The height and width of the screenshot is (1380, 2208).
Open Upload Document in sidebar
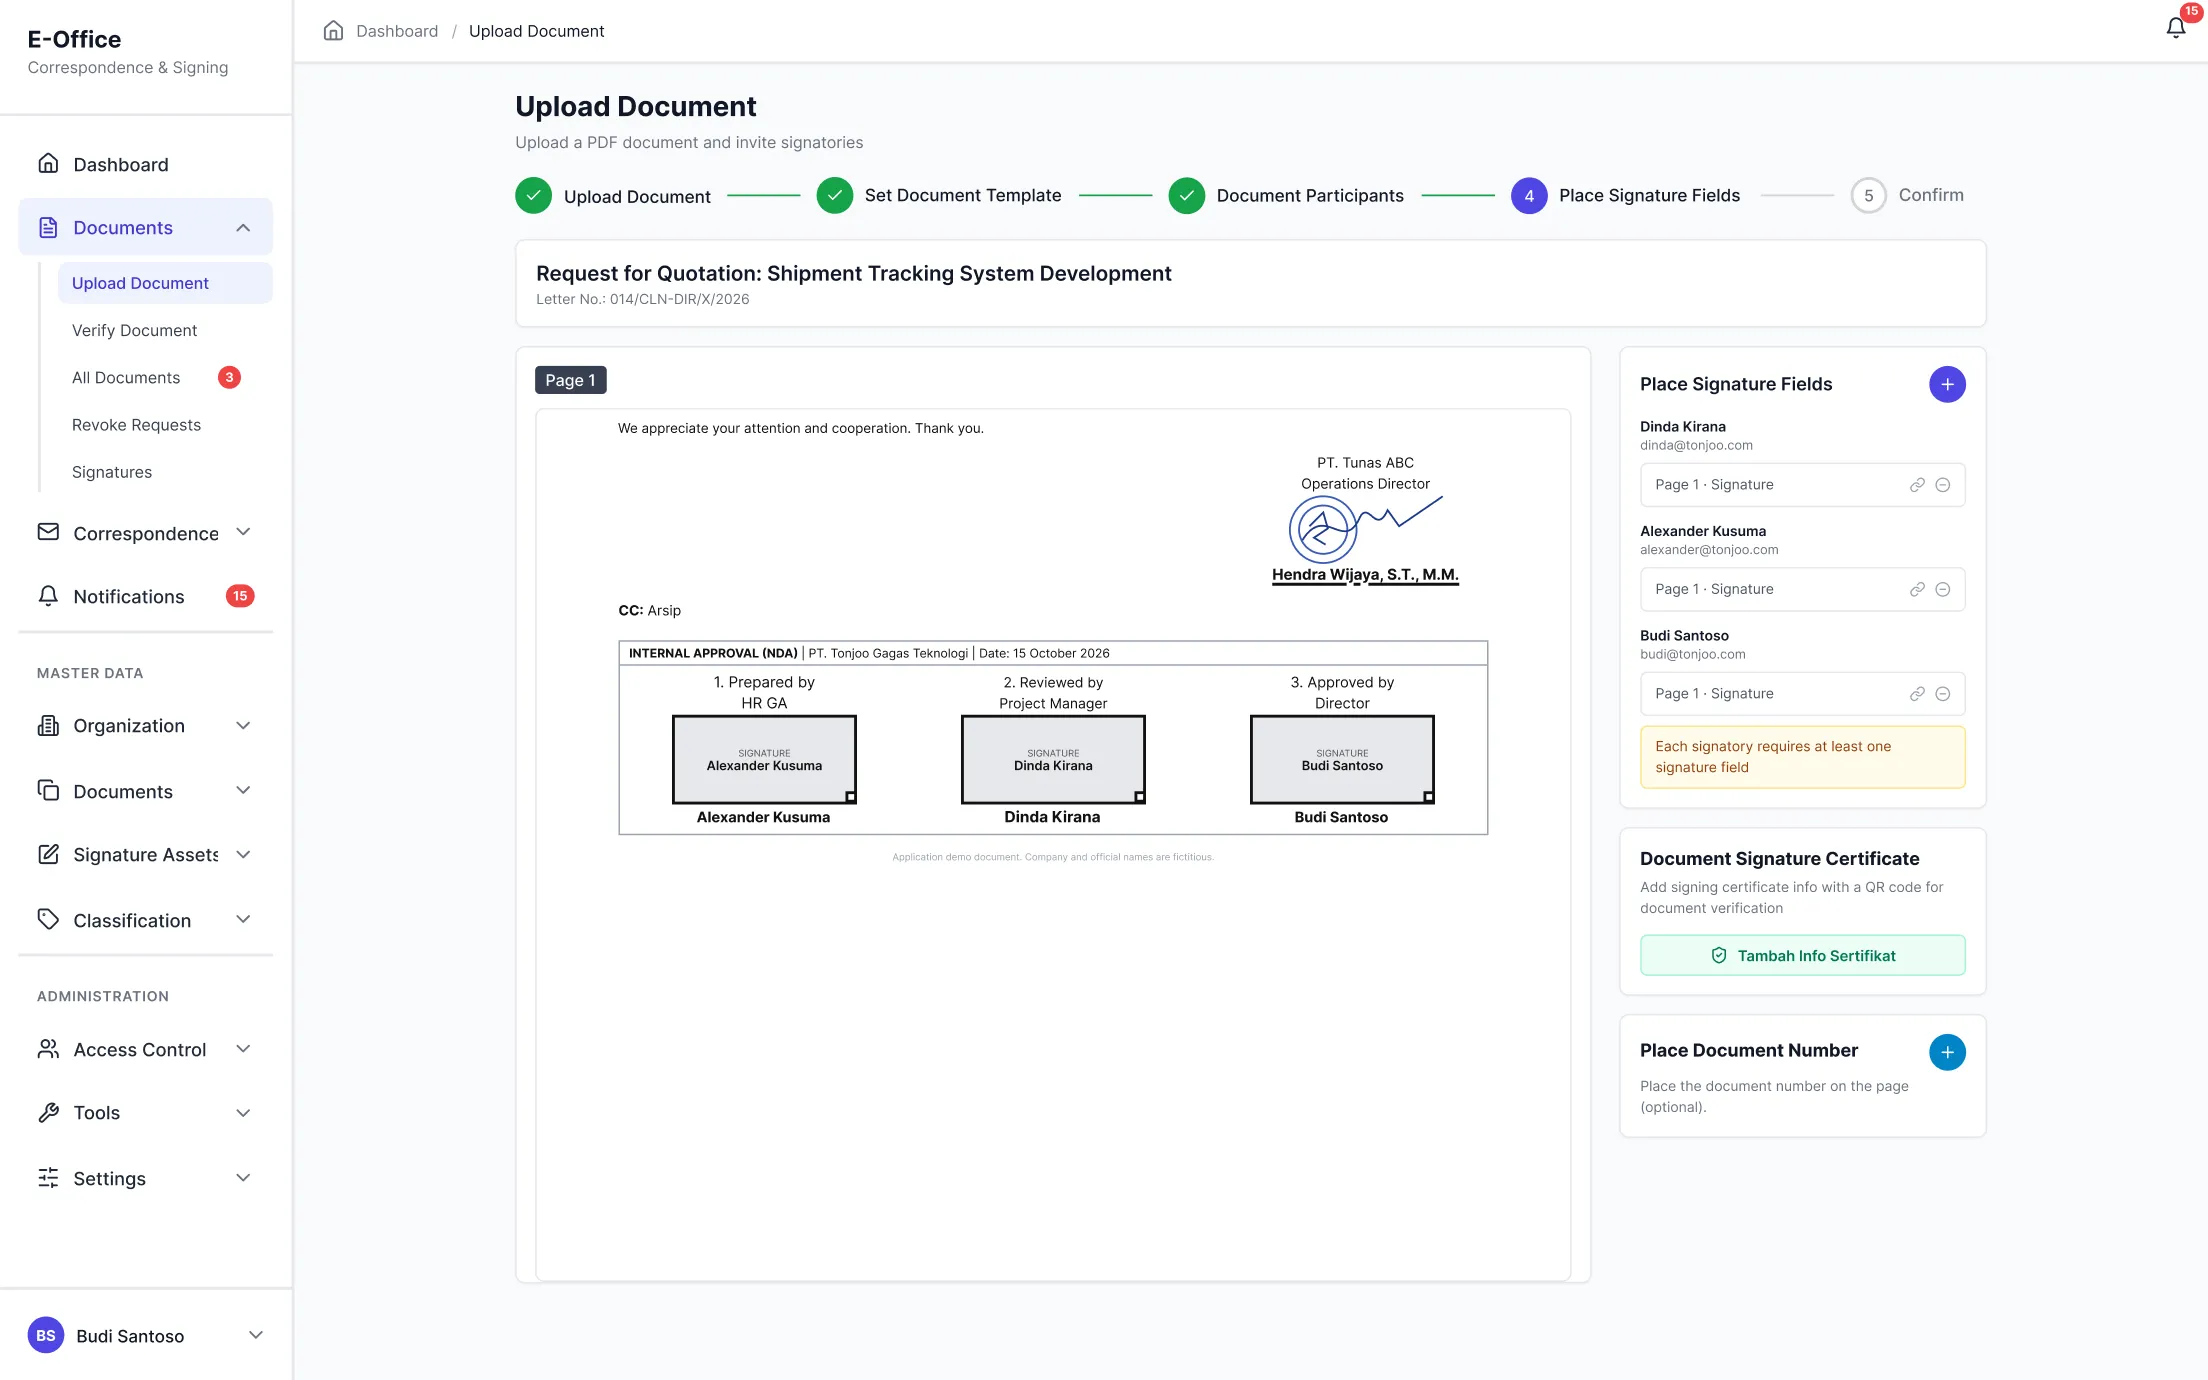(x=165, y=283)
